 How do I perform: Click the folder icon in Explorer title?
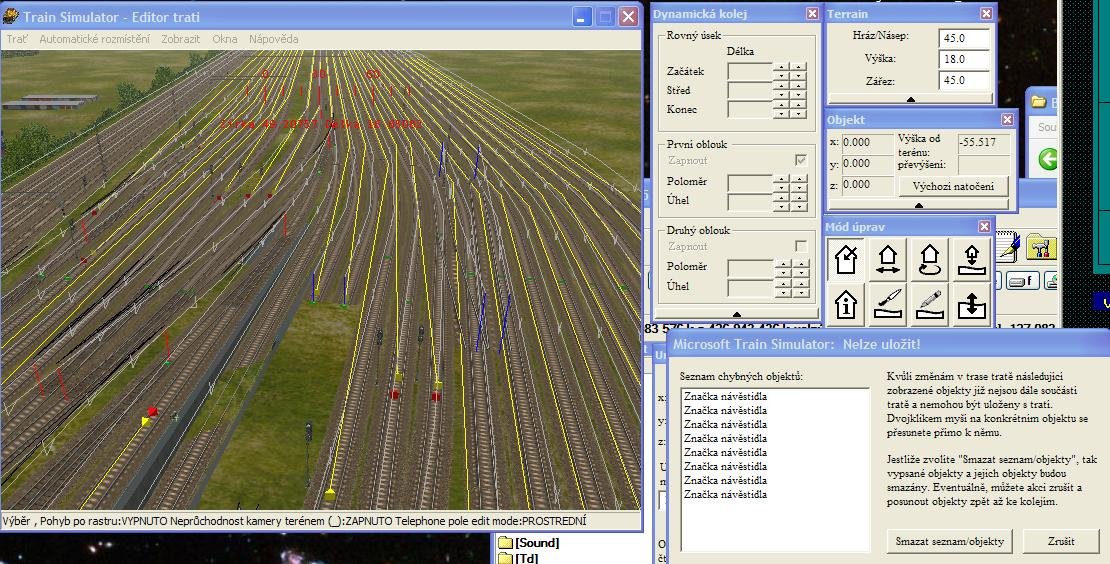1039,102
